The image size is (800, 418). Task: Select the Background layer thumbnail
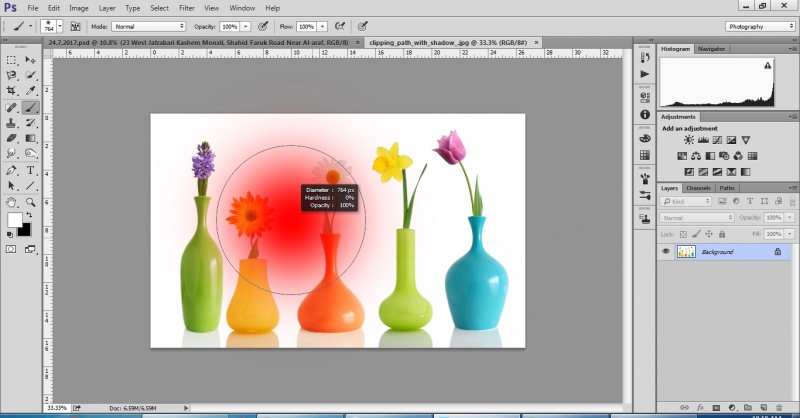click(687, 252)
